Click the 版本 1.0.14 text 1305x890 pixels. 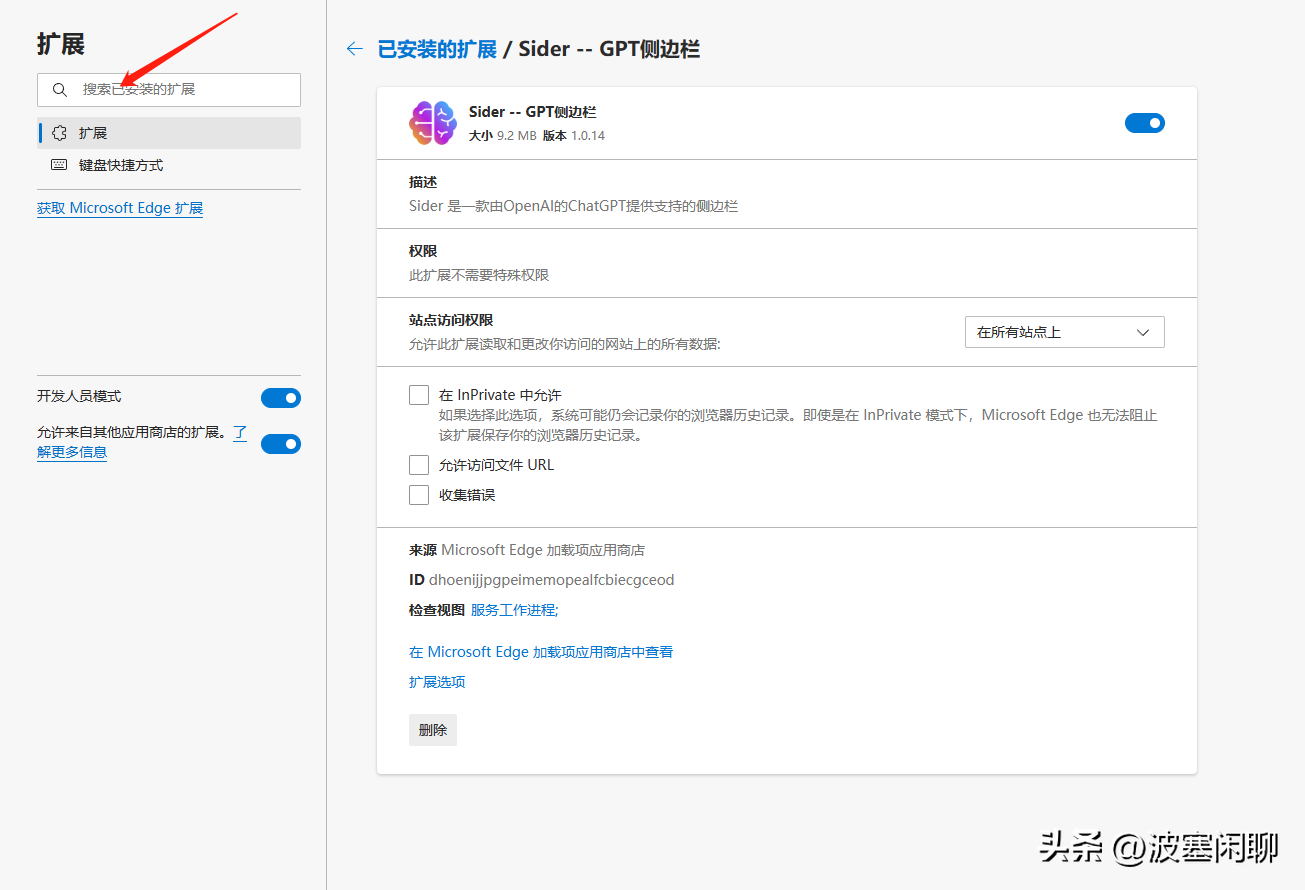(574, 135)
